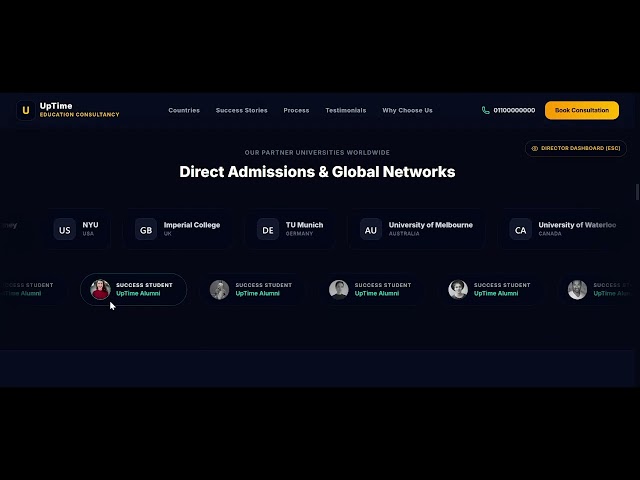This screenshot has height=480, width=640.
Task: Select University of Melbourne text
Action: pos(431,225)
